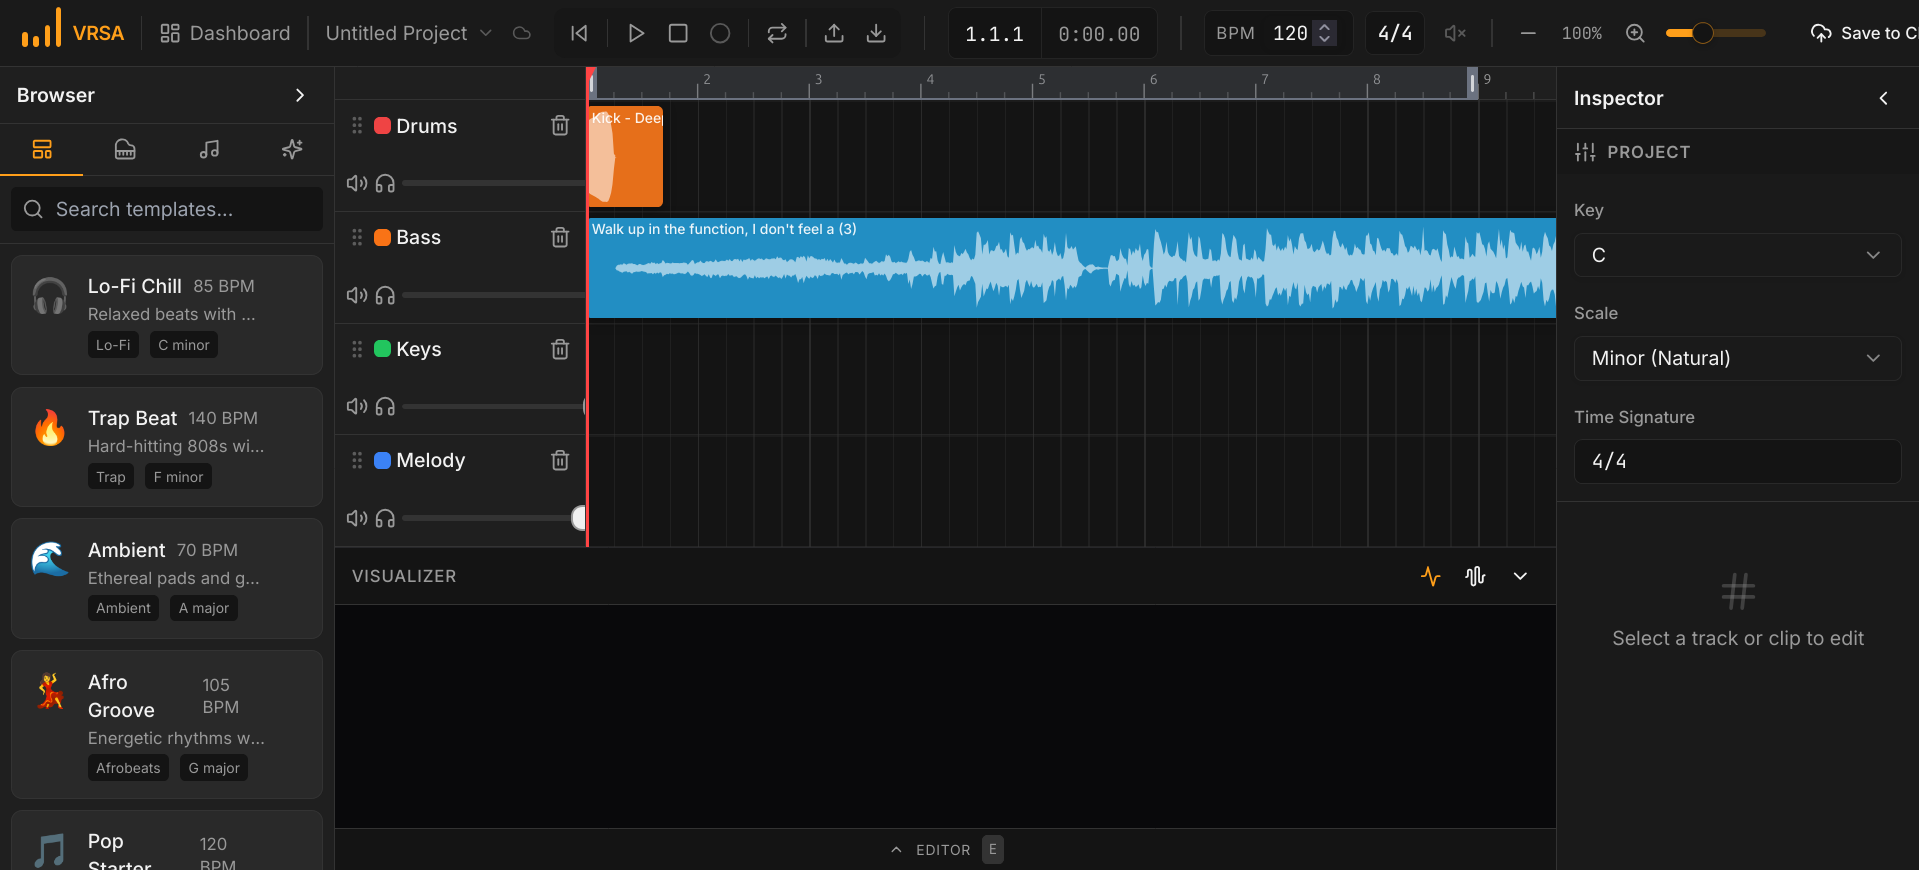Mute the Melody track

point(357,518)
